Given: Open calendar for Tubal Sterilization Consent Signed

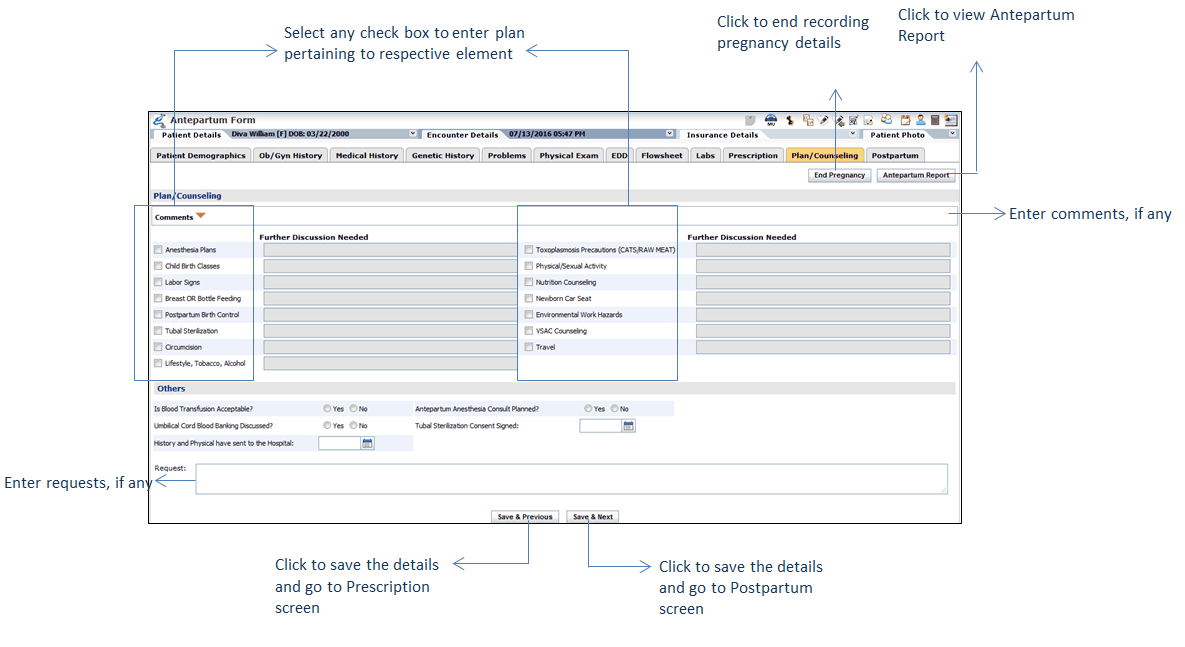Looking at the screenshot, I should pyautogui.click(x=628, y=426).
